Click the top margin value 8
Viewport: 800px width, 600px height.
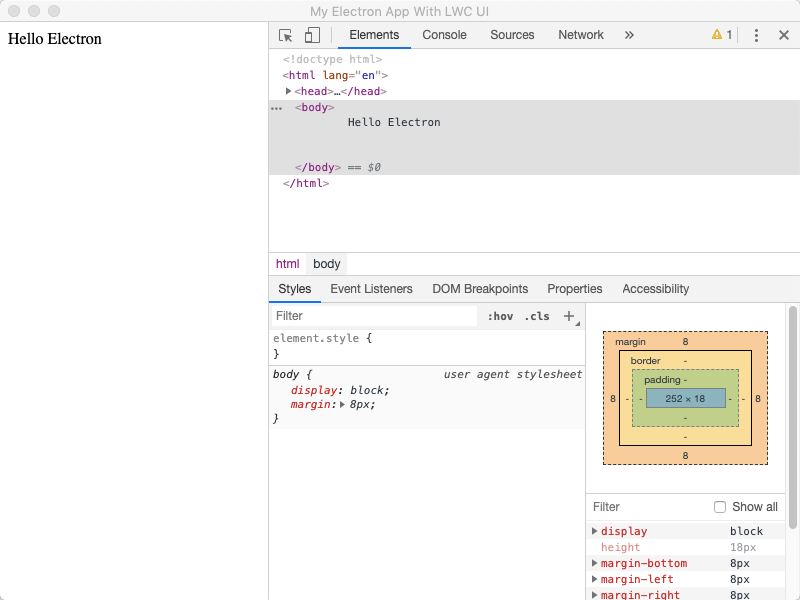685,342
